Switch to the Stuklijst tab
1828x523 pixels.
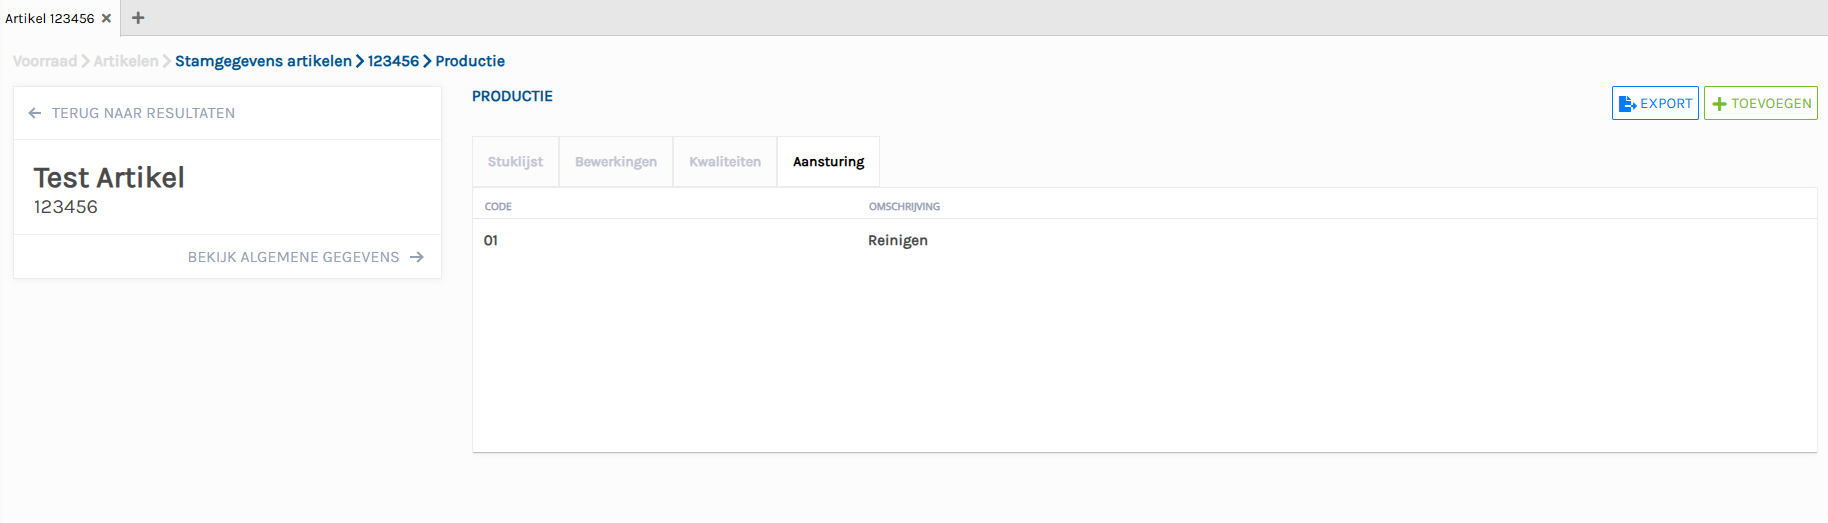515,162
